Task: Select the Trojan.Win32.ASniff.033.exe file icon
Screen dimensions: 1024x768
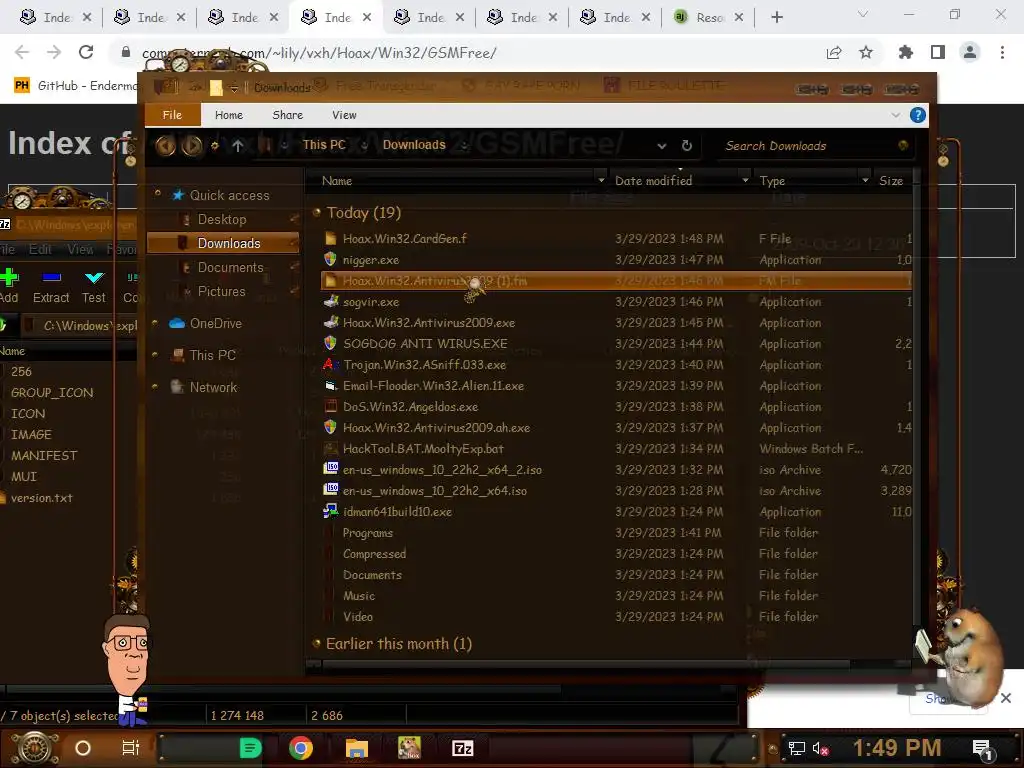Action: (330, 364)
